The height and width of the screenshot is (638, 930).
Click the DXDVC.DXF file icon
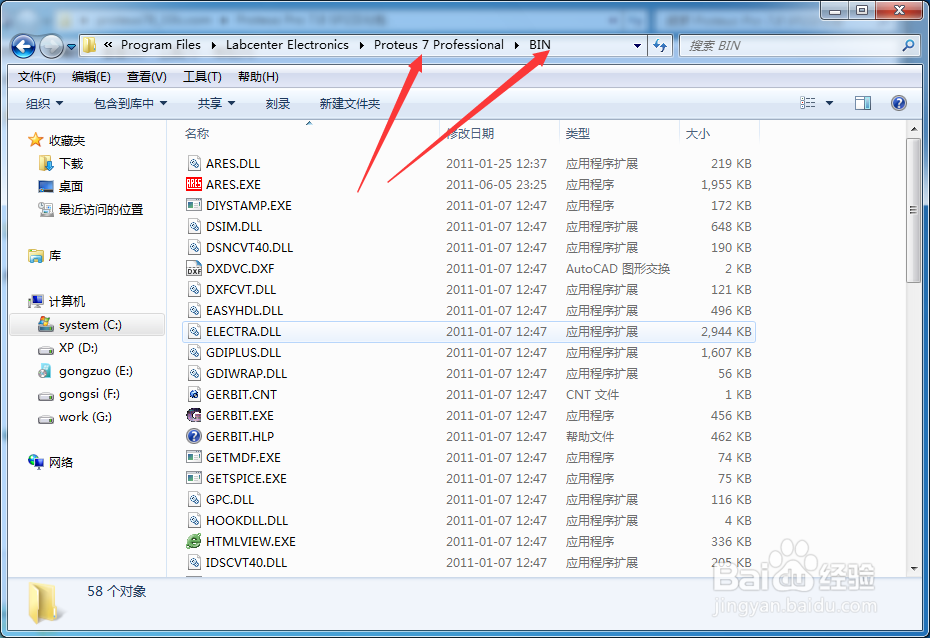pos(194,268)
